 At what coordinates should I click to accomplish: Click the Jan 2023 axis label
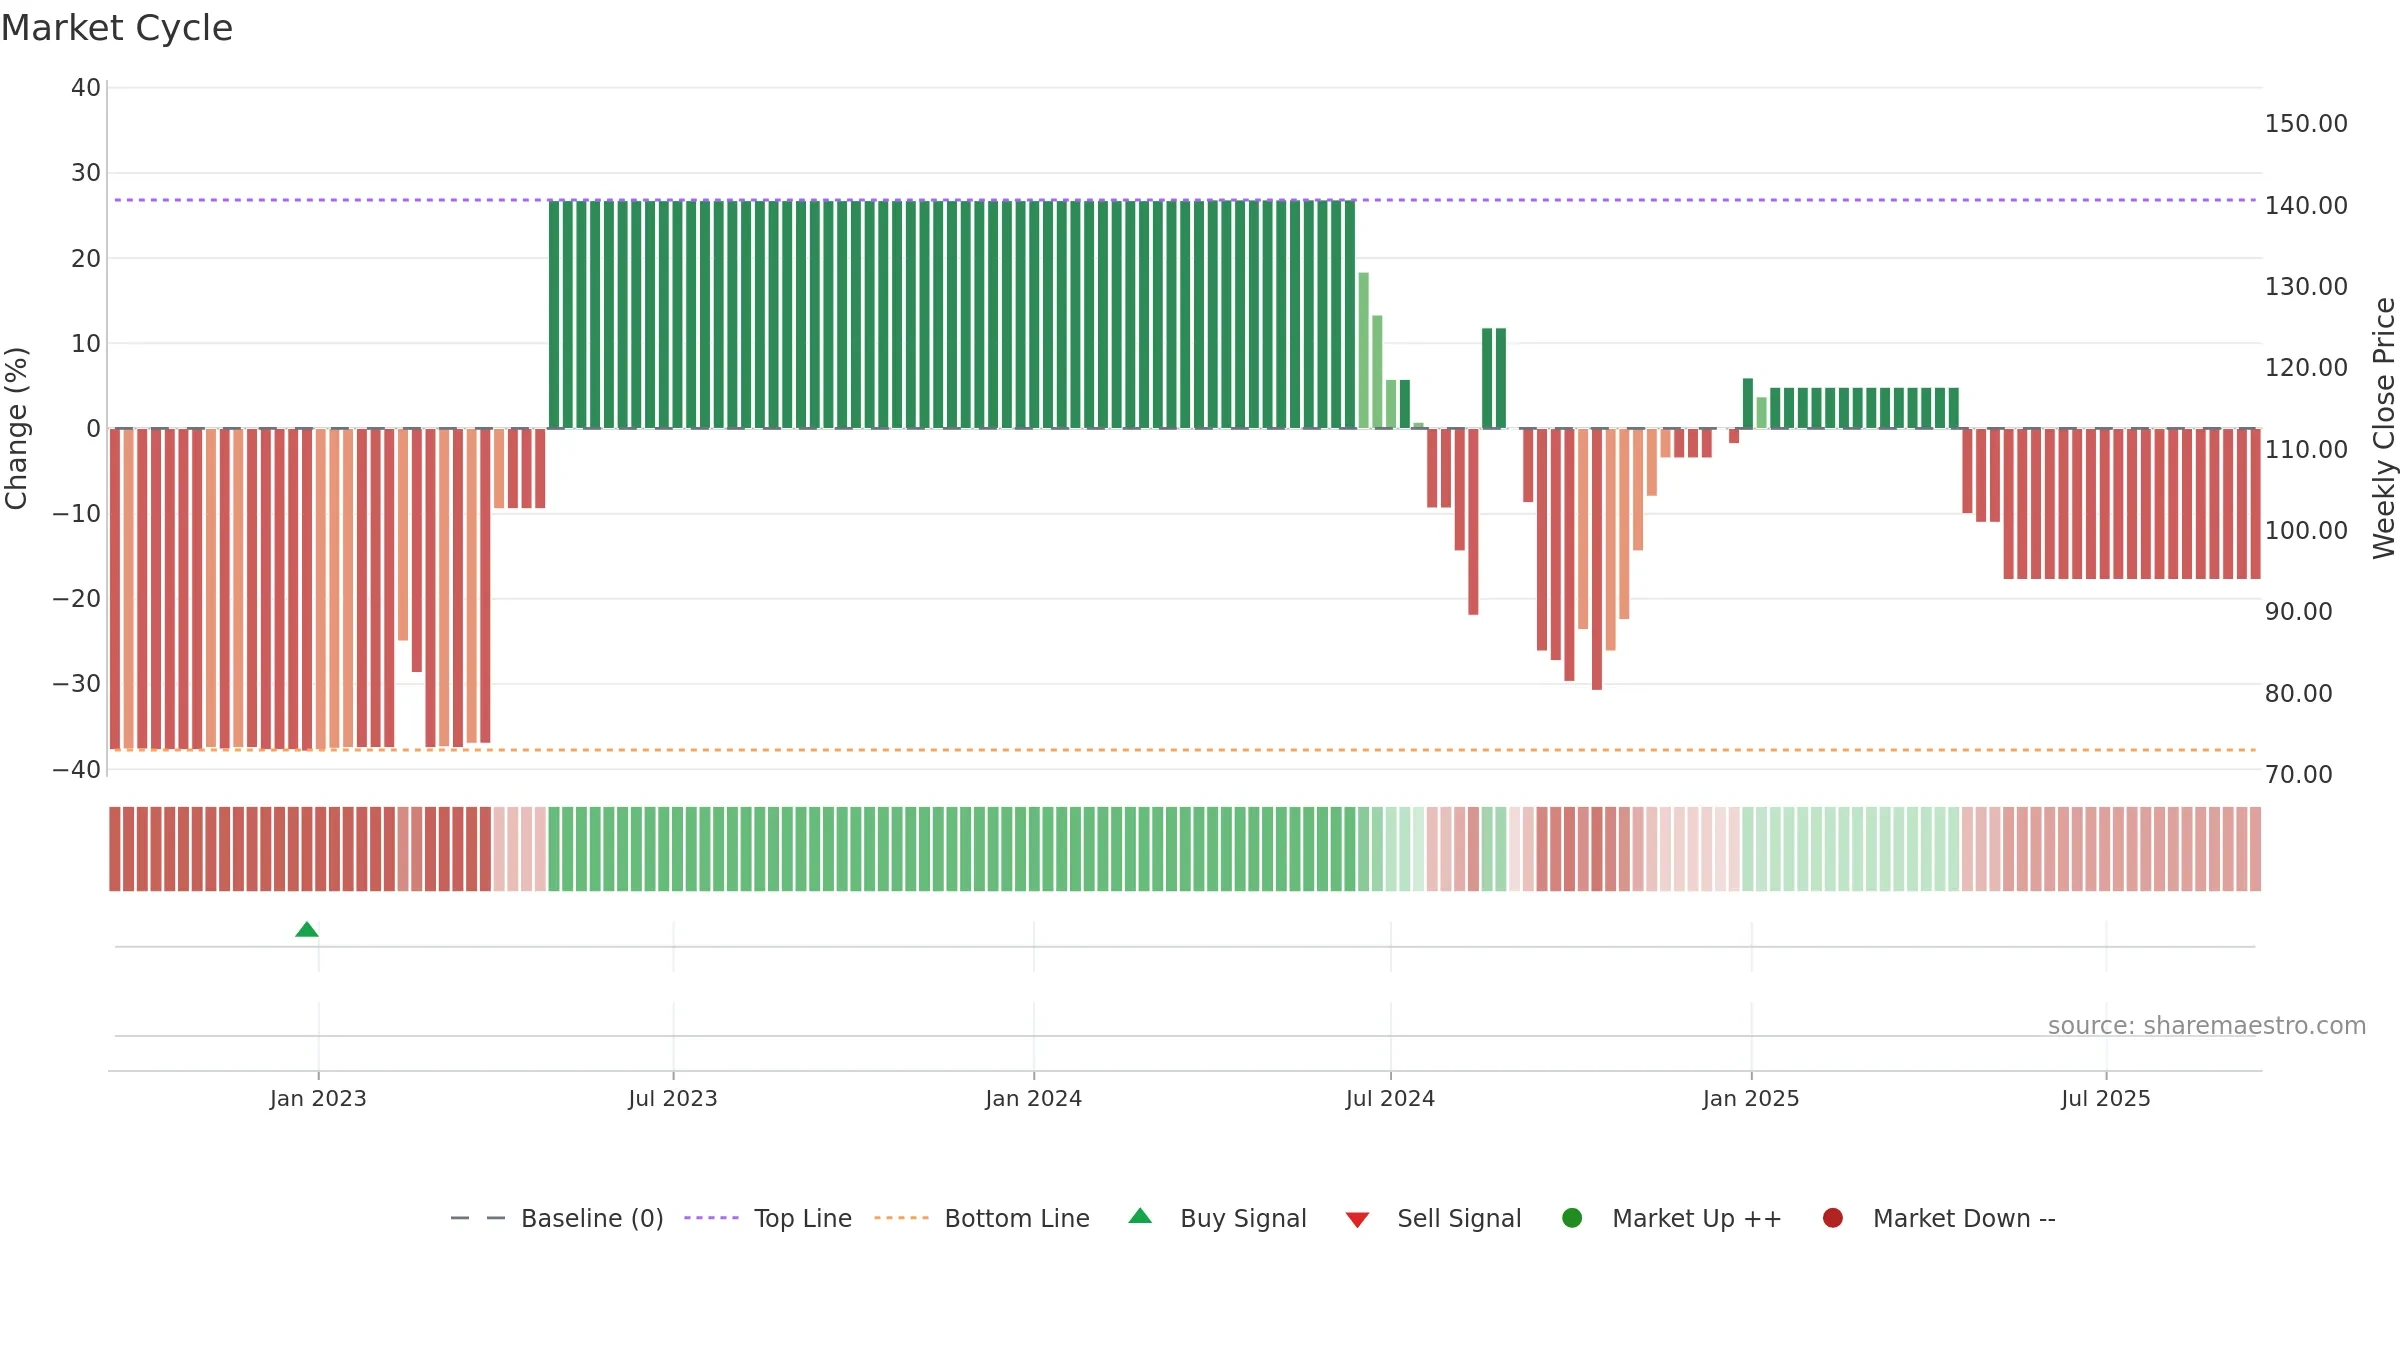[318, 1099]
